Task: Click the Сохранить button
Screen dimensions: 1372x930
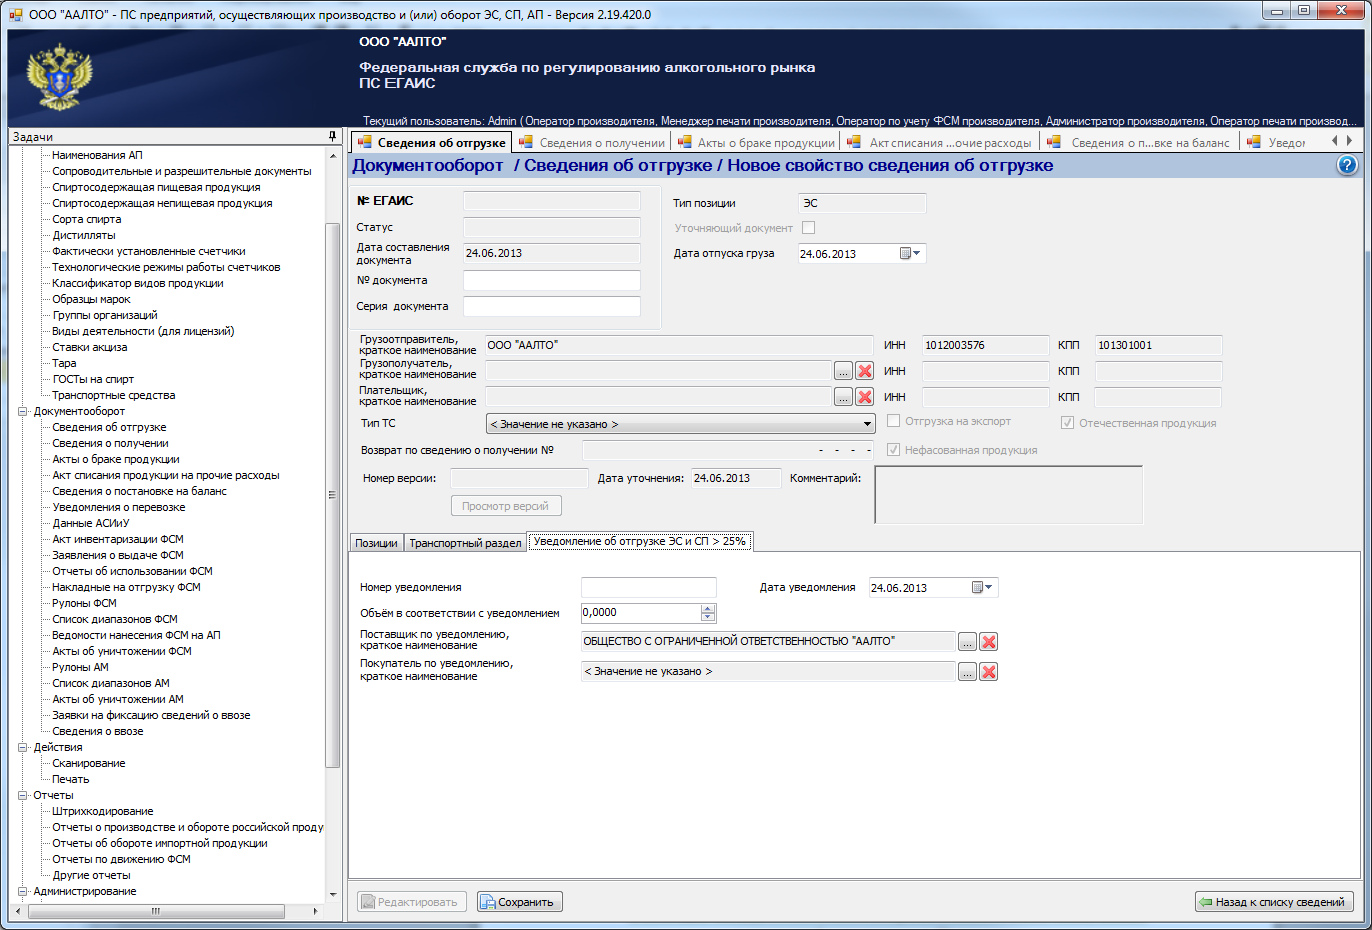Action: coord(520,902)
